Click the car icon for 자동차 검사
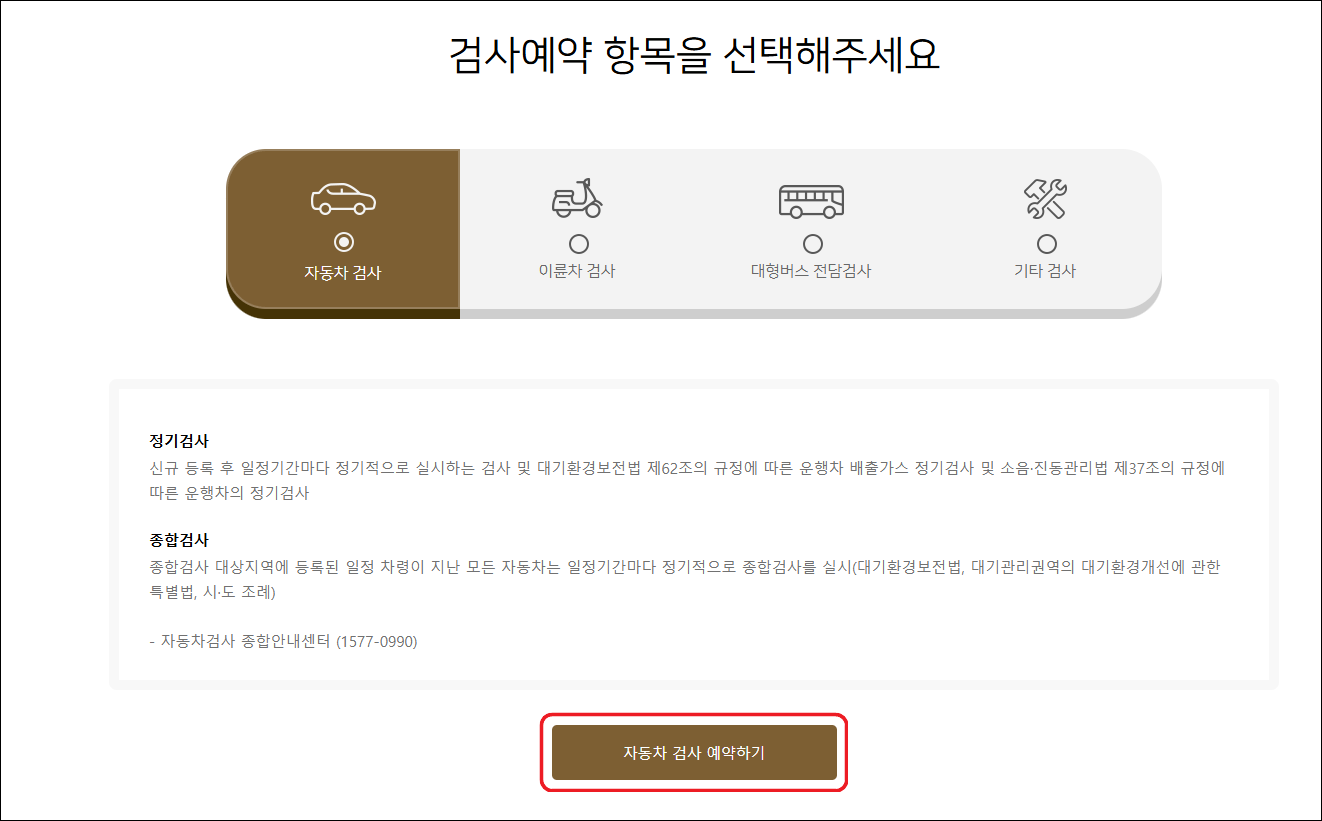The image size is (1322, 821). (x=343, y=199)
